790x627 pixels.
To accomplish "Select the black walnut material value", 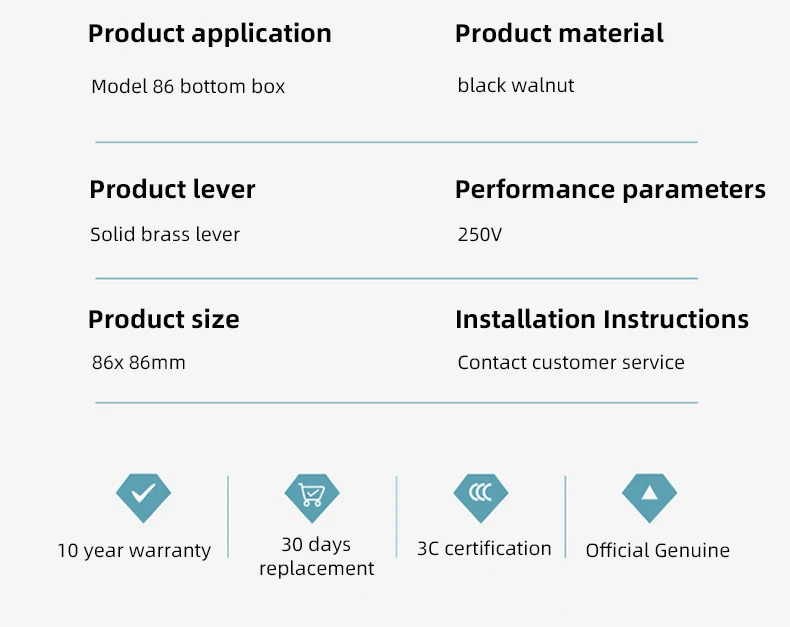I will (516, 85).
